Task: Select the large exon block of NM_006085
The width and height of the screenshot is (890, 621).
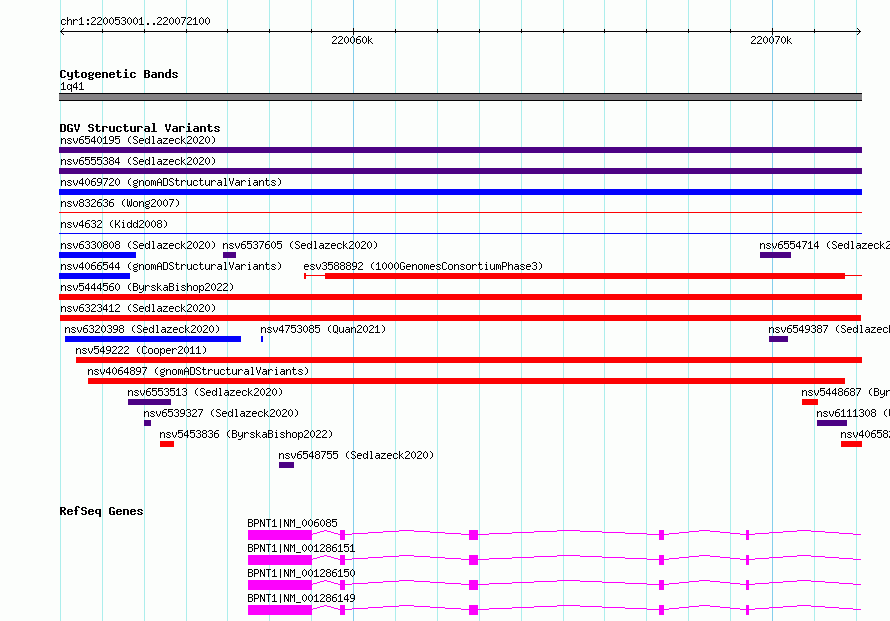Action: (x=280, y=535)
